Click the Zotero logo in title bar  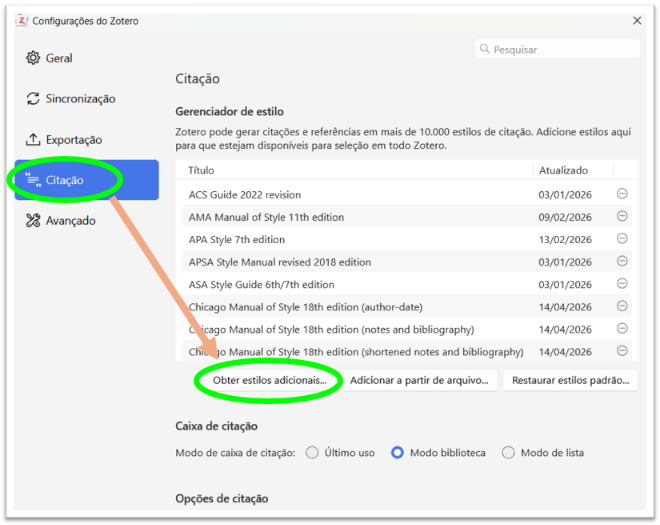21,21
